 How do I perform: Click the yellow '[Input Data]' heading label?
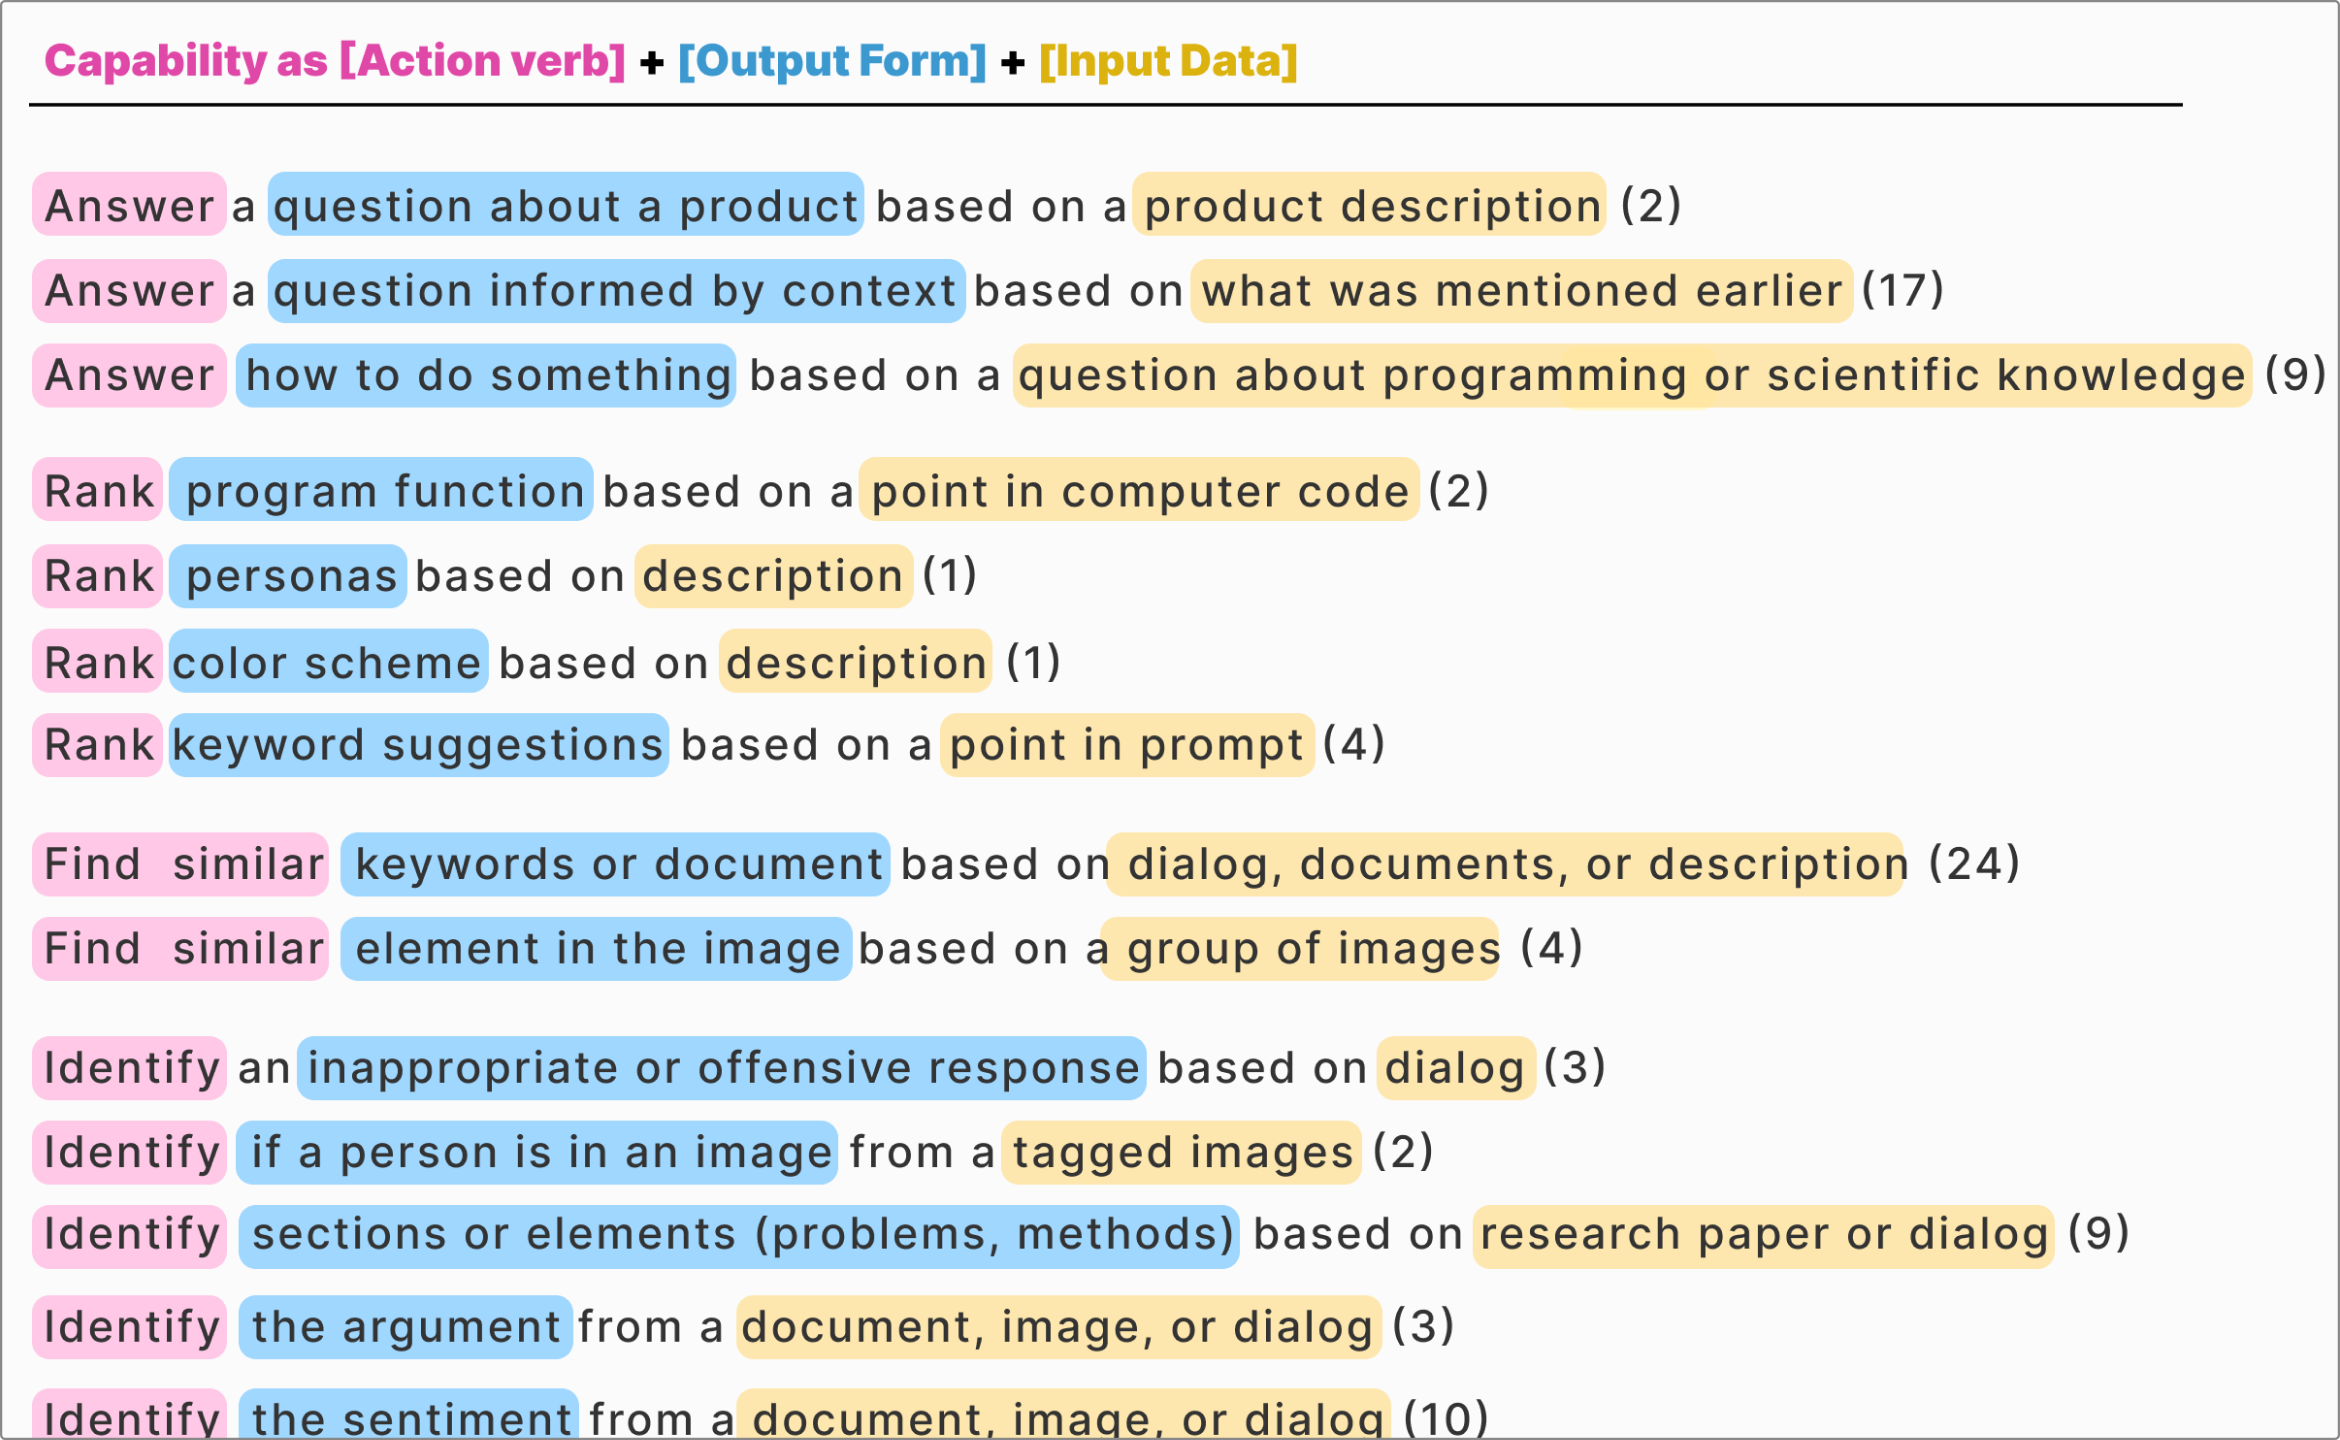pyautogui.click(x=1168, y=61)
